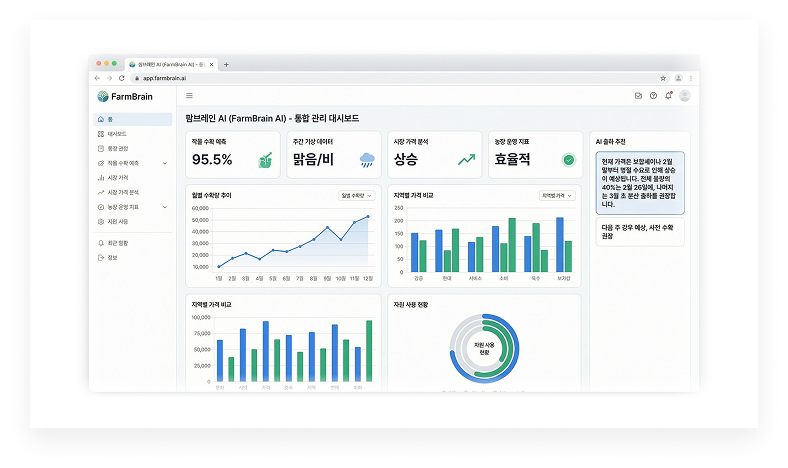Click the green crop basket icon

point(265,160)
